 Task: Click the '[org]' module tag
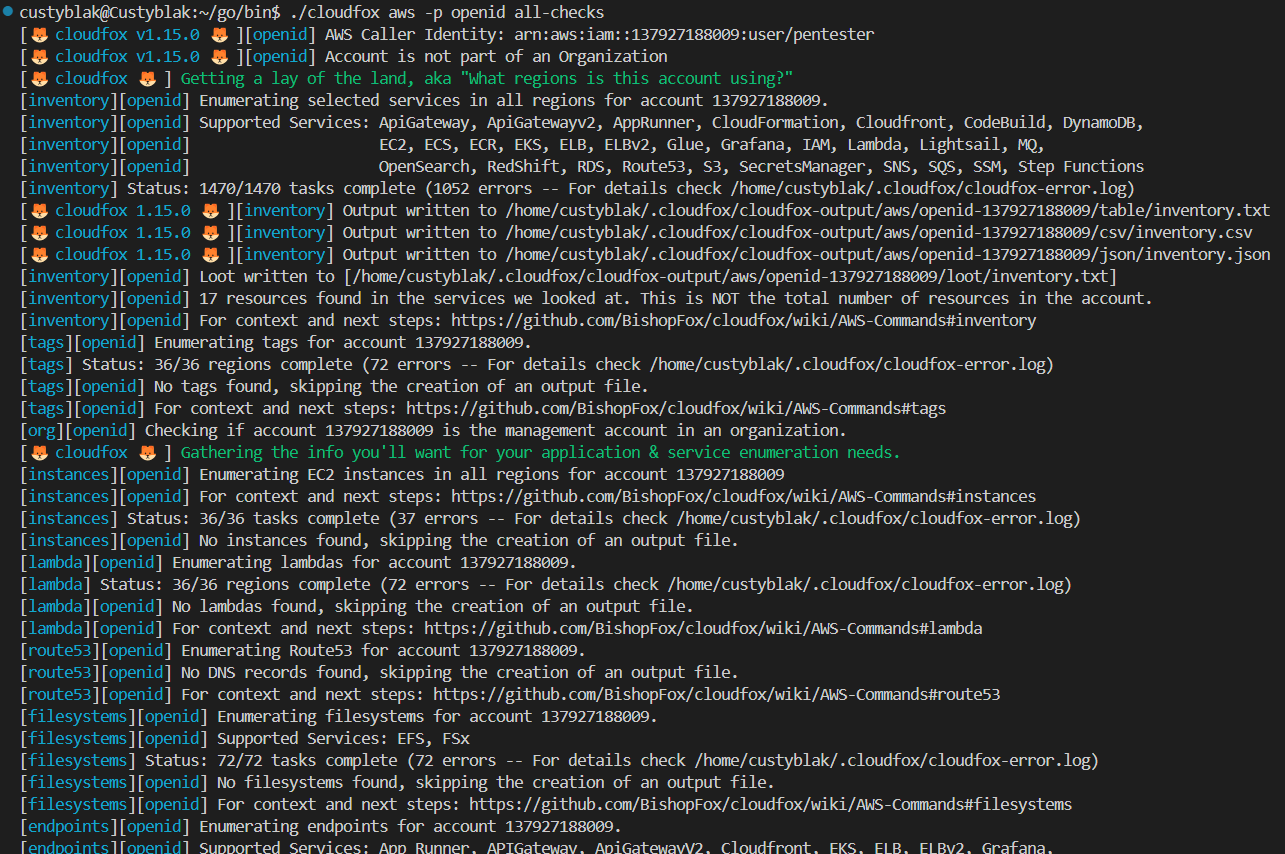pyautogui.click(x=42, y=430)
